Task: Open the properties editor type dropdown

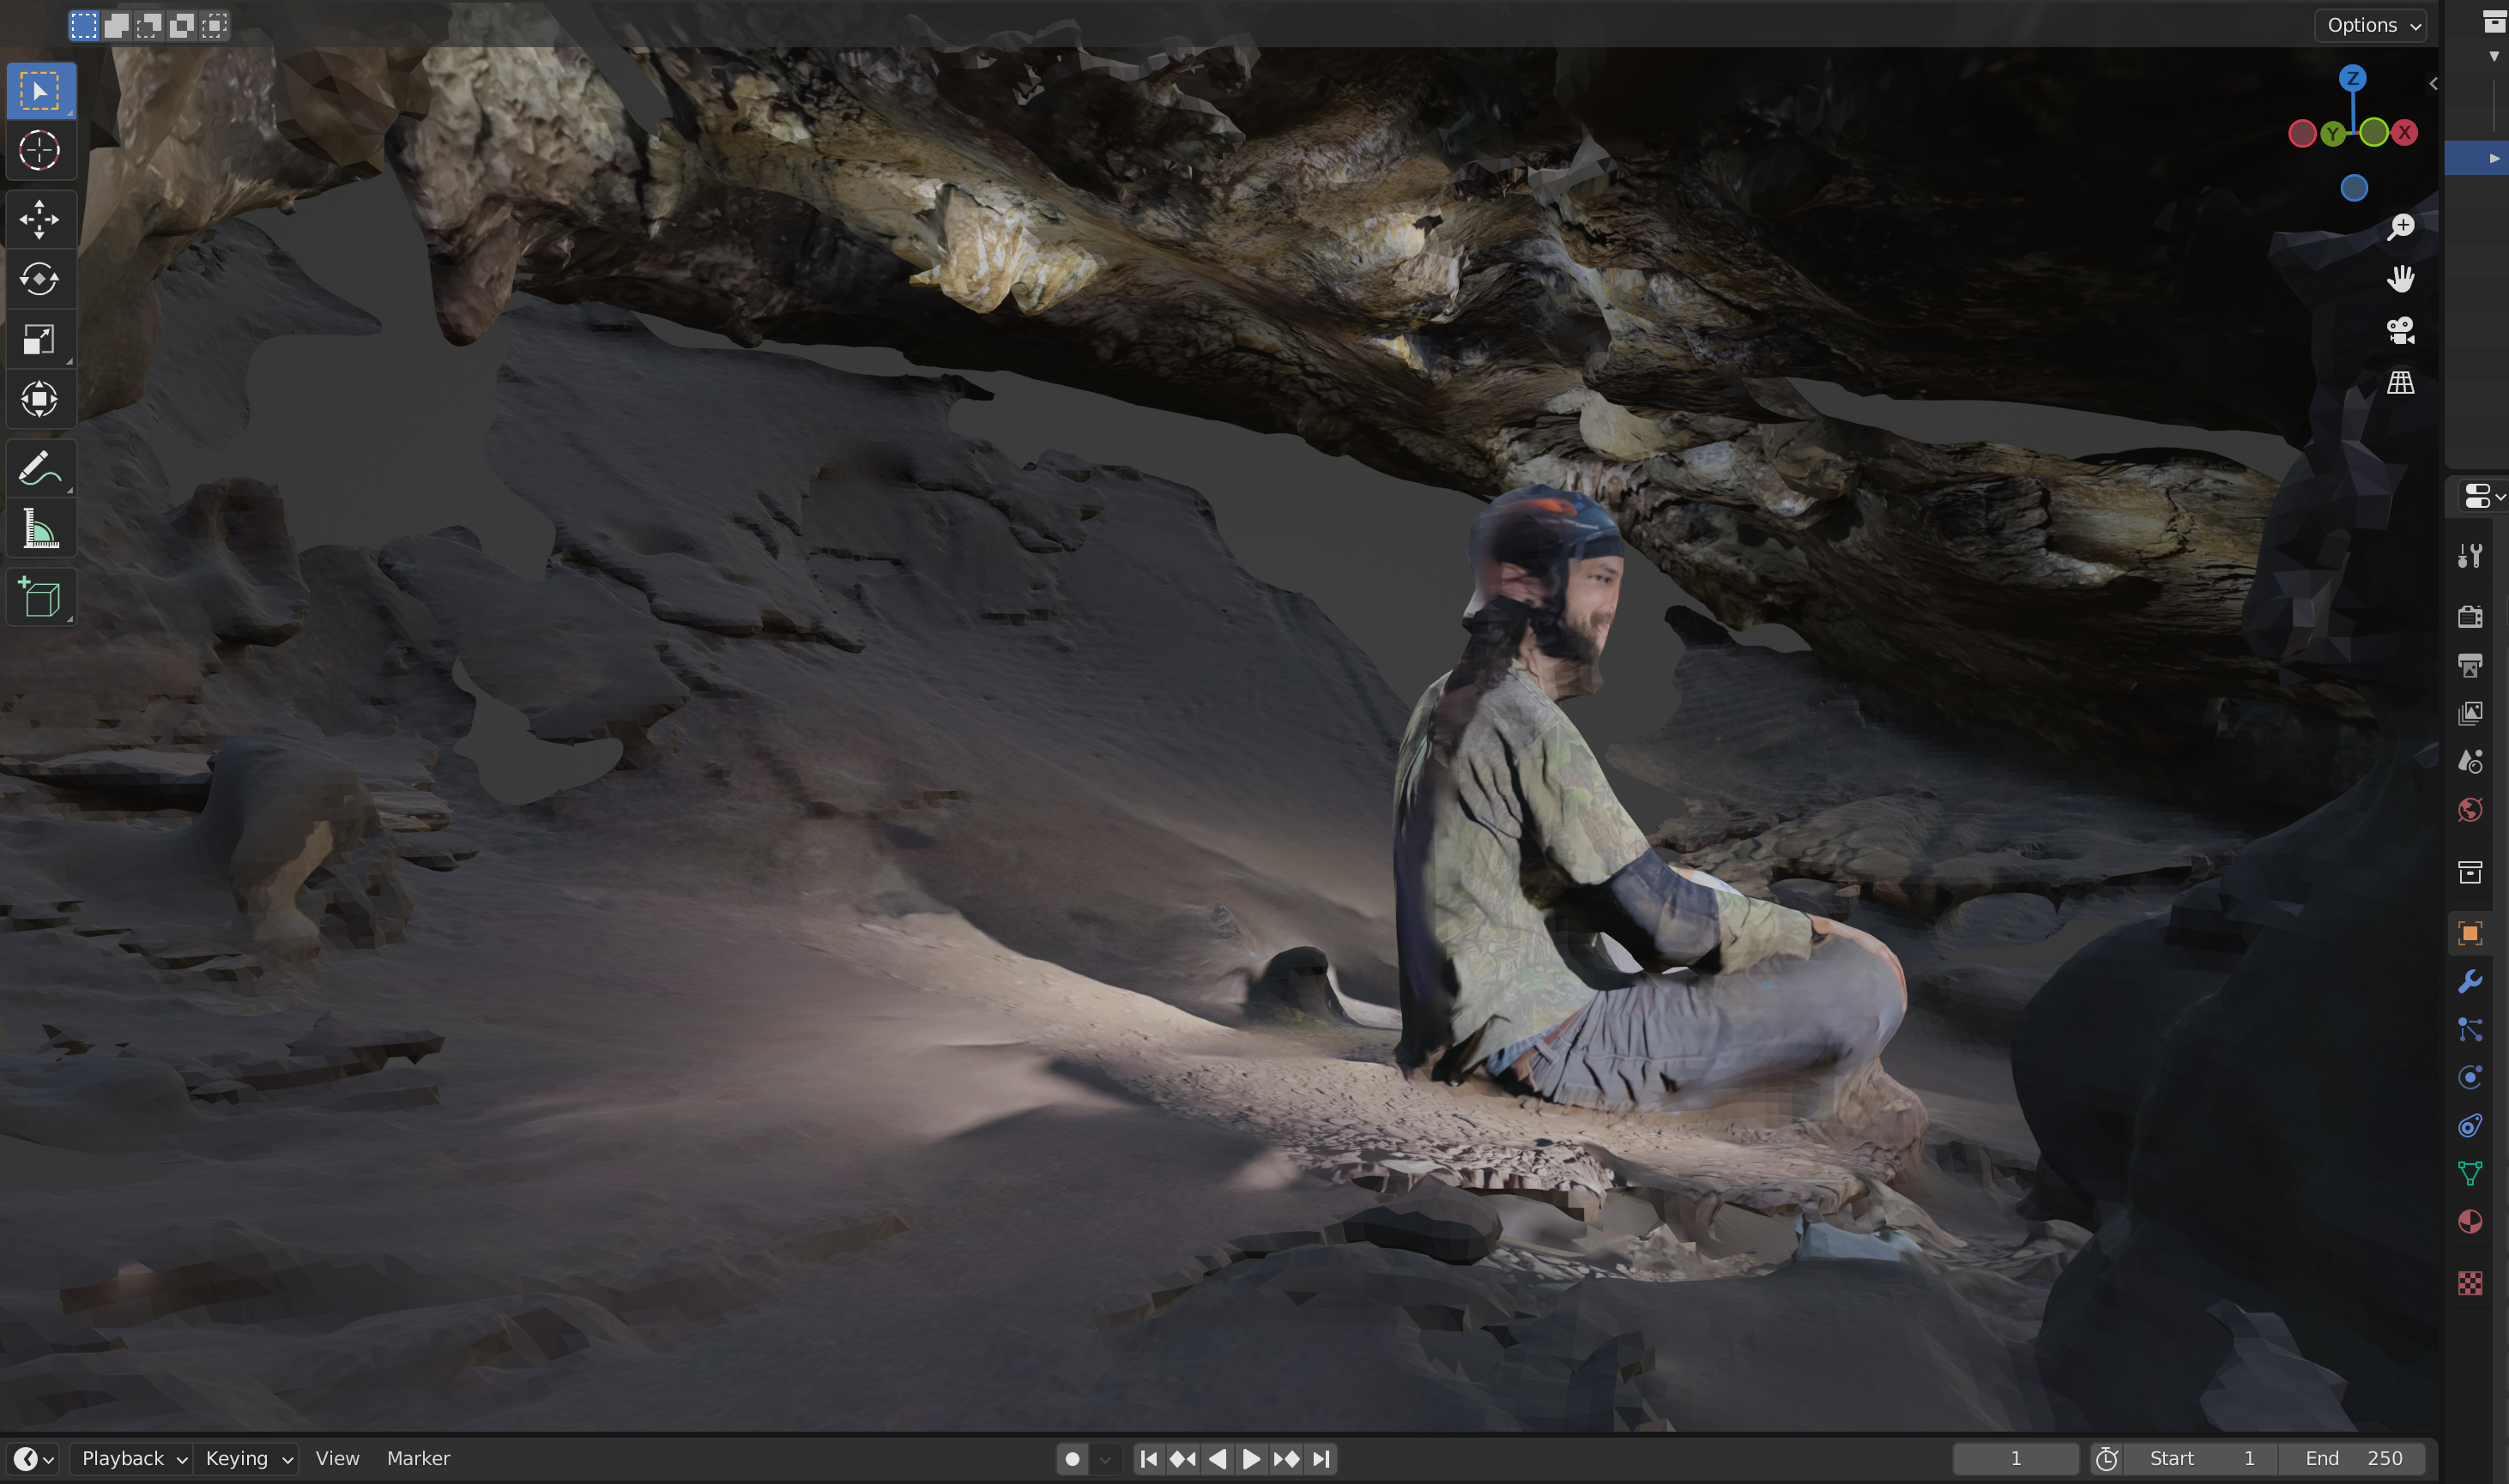Action: [x=2484, y=496]
